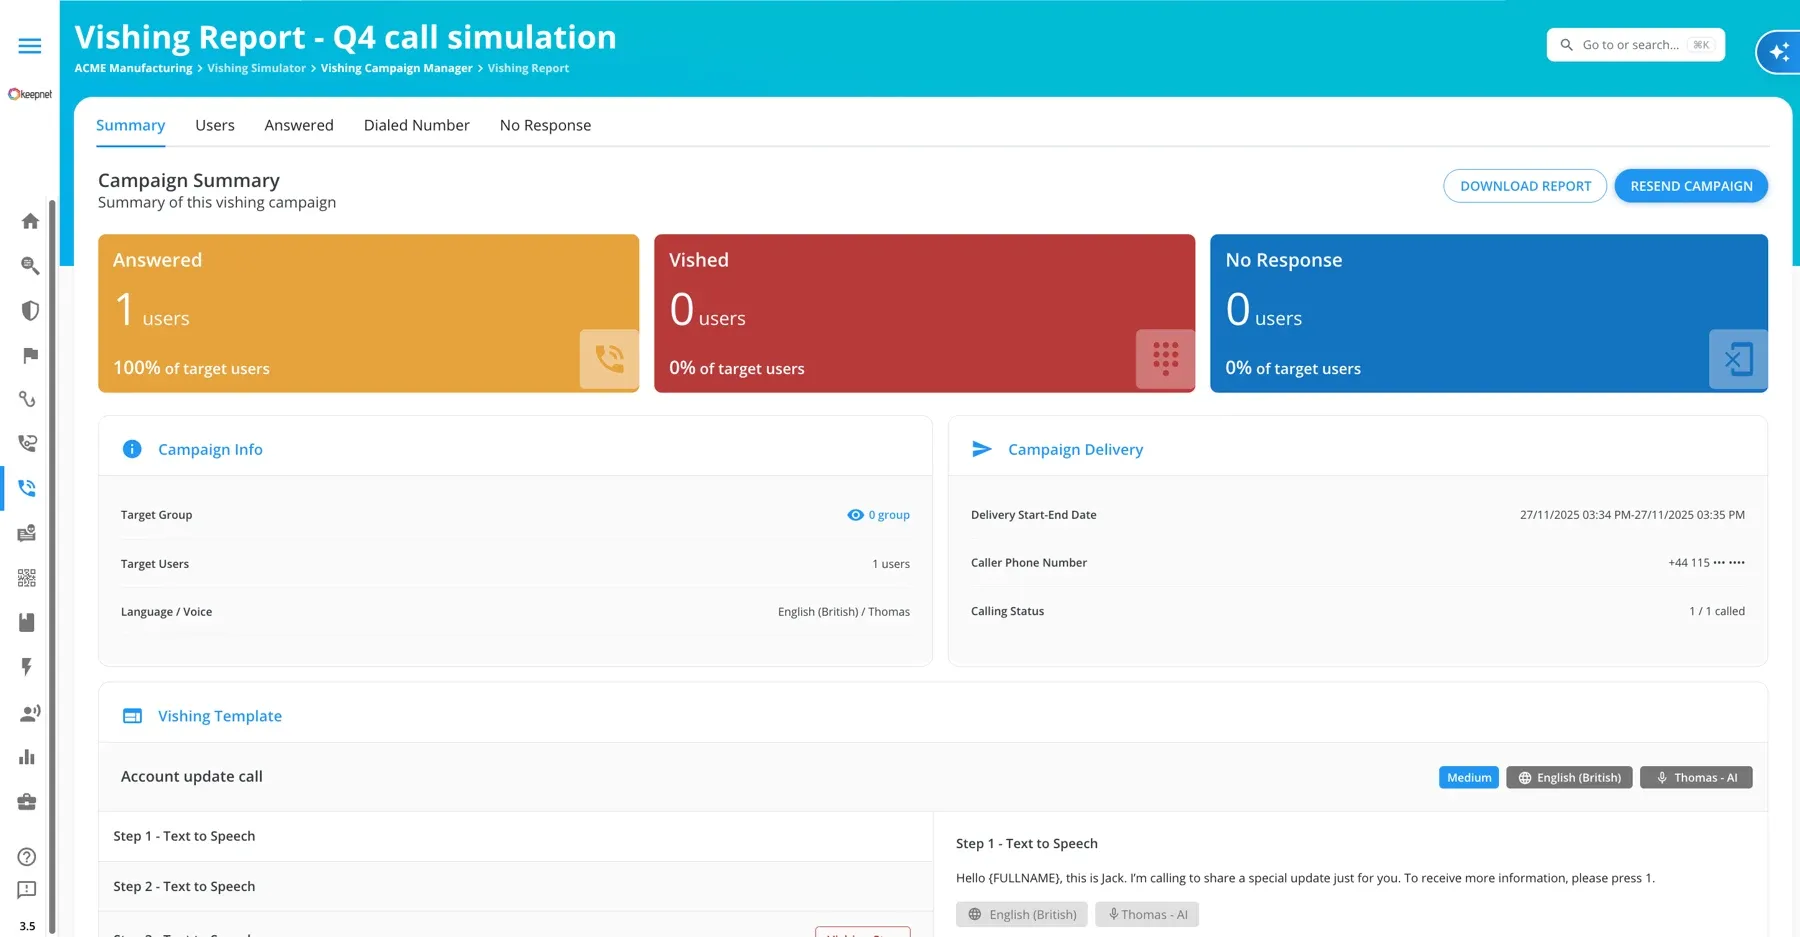Viewport: 1800px width, 937px height.
Task: Open the phishing hook sidebar icon
Action: 27,399
